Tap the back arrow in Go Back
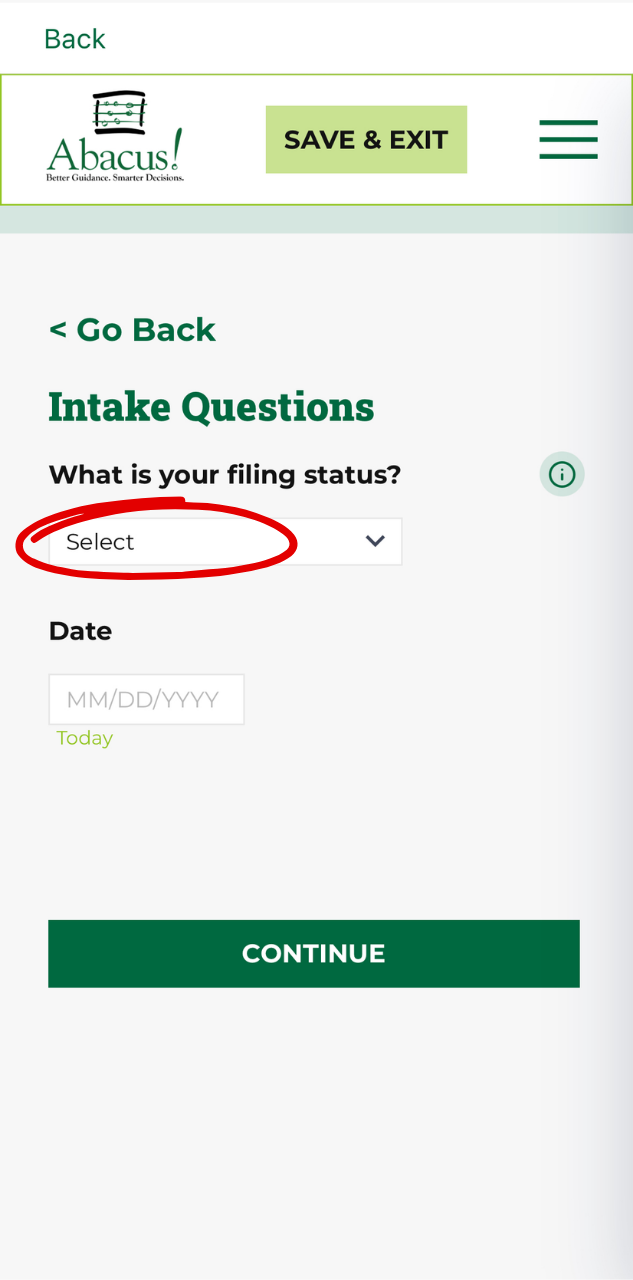 [x=58, y=330]
